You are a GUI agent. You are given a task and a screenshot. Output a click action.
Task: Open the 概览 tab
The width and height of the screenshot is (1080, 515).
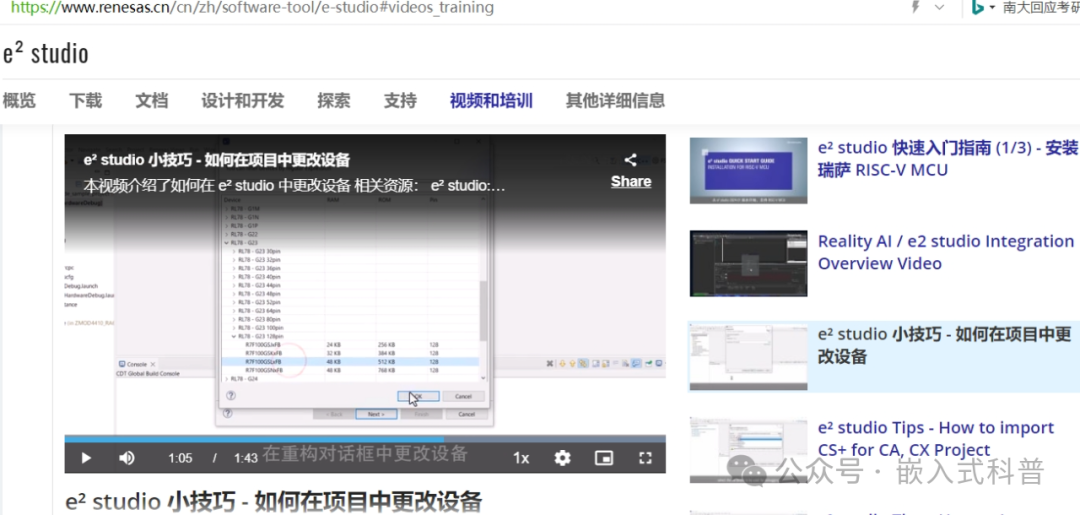click(x=19, y=101)
